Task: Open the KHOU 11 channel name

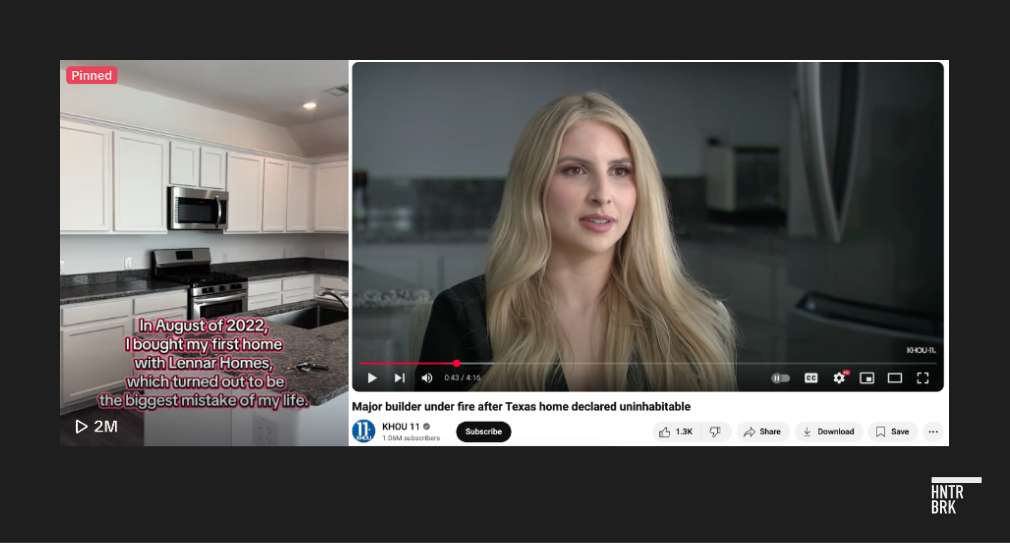Action: click(400, 426)
